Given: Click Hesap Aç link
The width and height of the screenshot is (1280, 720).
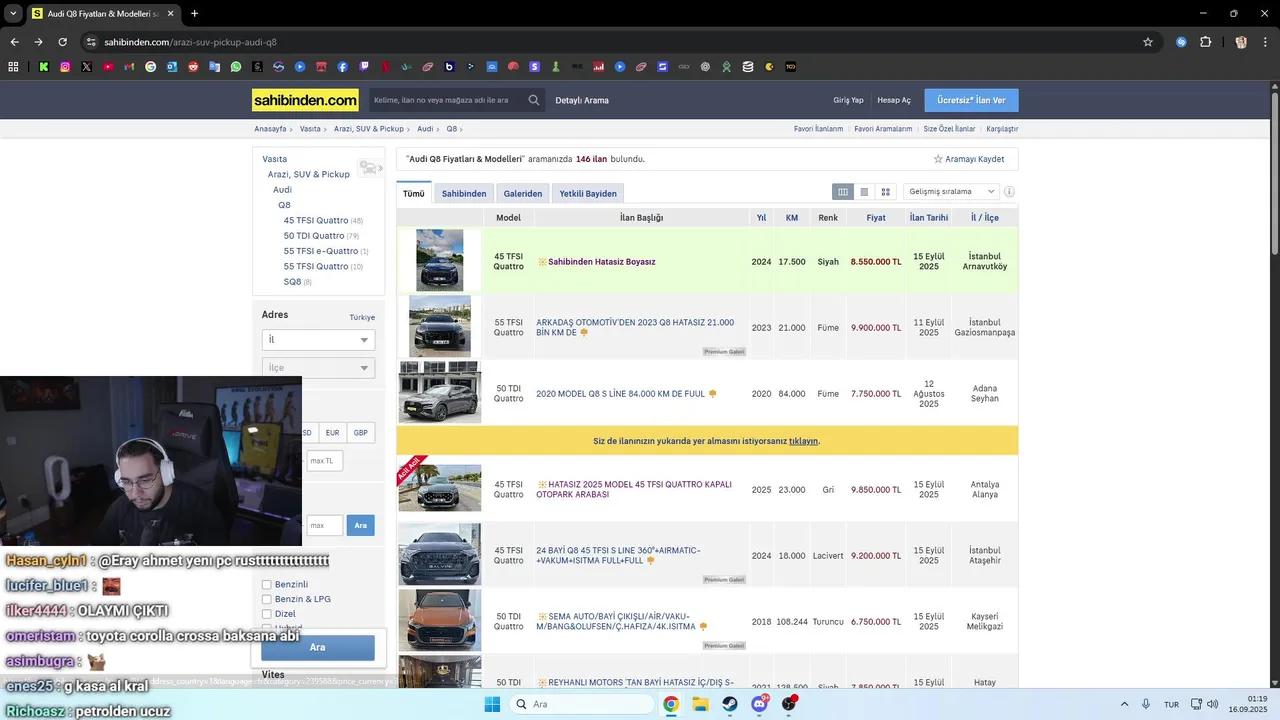Looking at the screenshot, I should tap(894, 100).
